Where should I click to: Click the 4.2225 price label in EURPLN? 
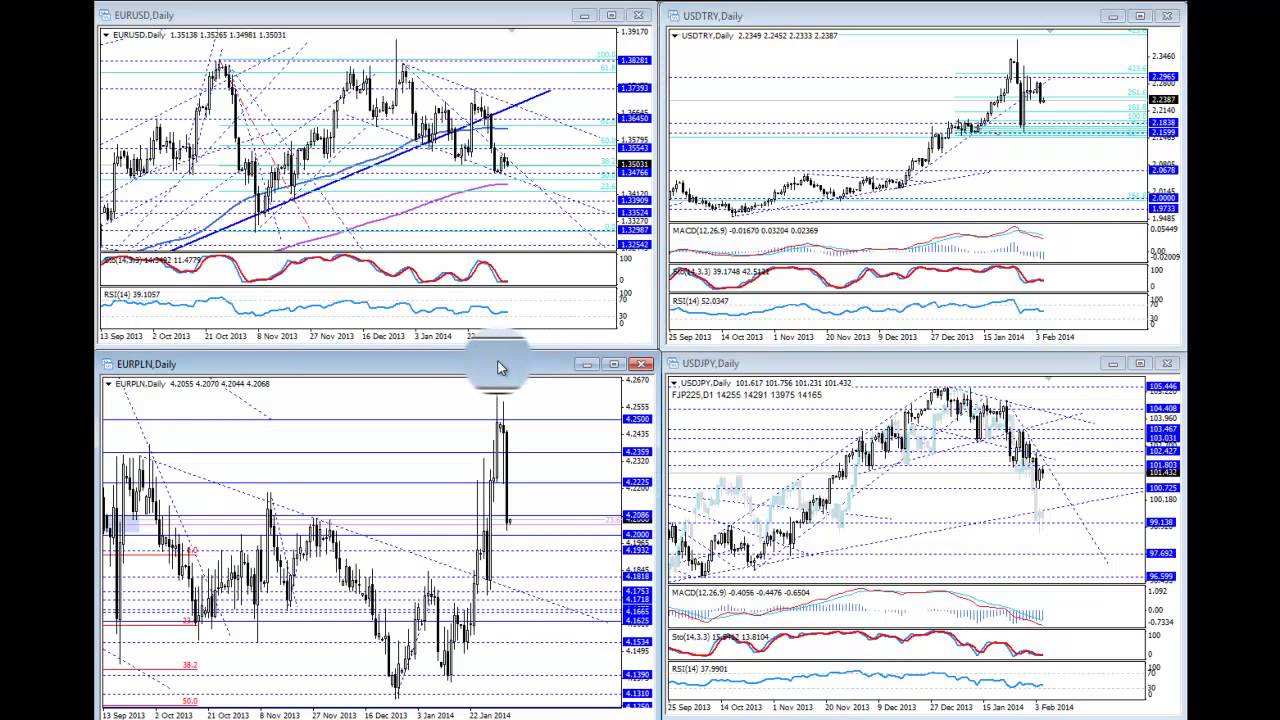pyautogui.click(x=637, y=482)
